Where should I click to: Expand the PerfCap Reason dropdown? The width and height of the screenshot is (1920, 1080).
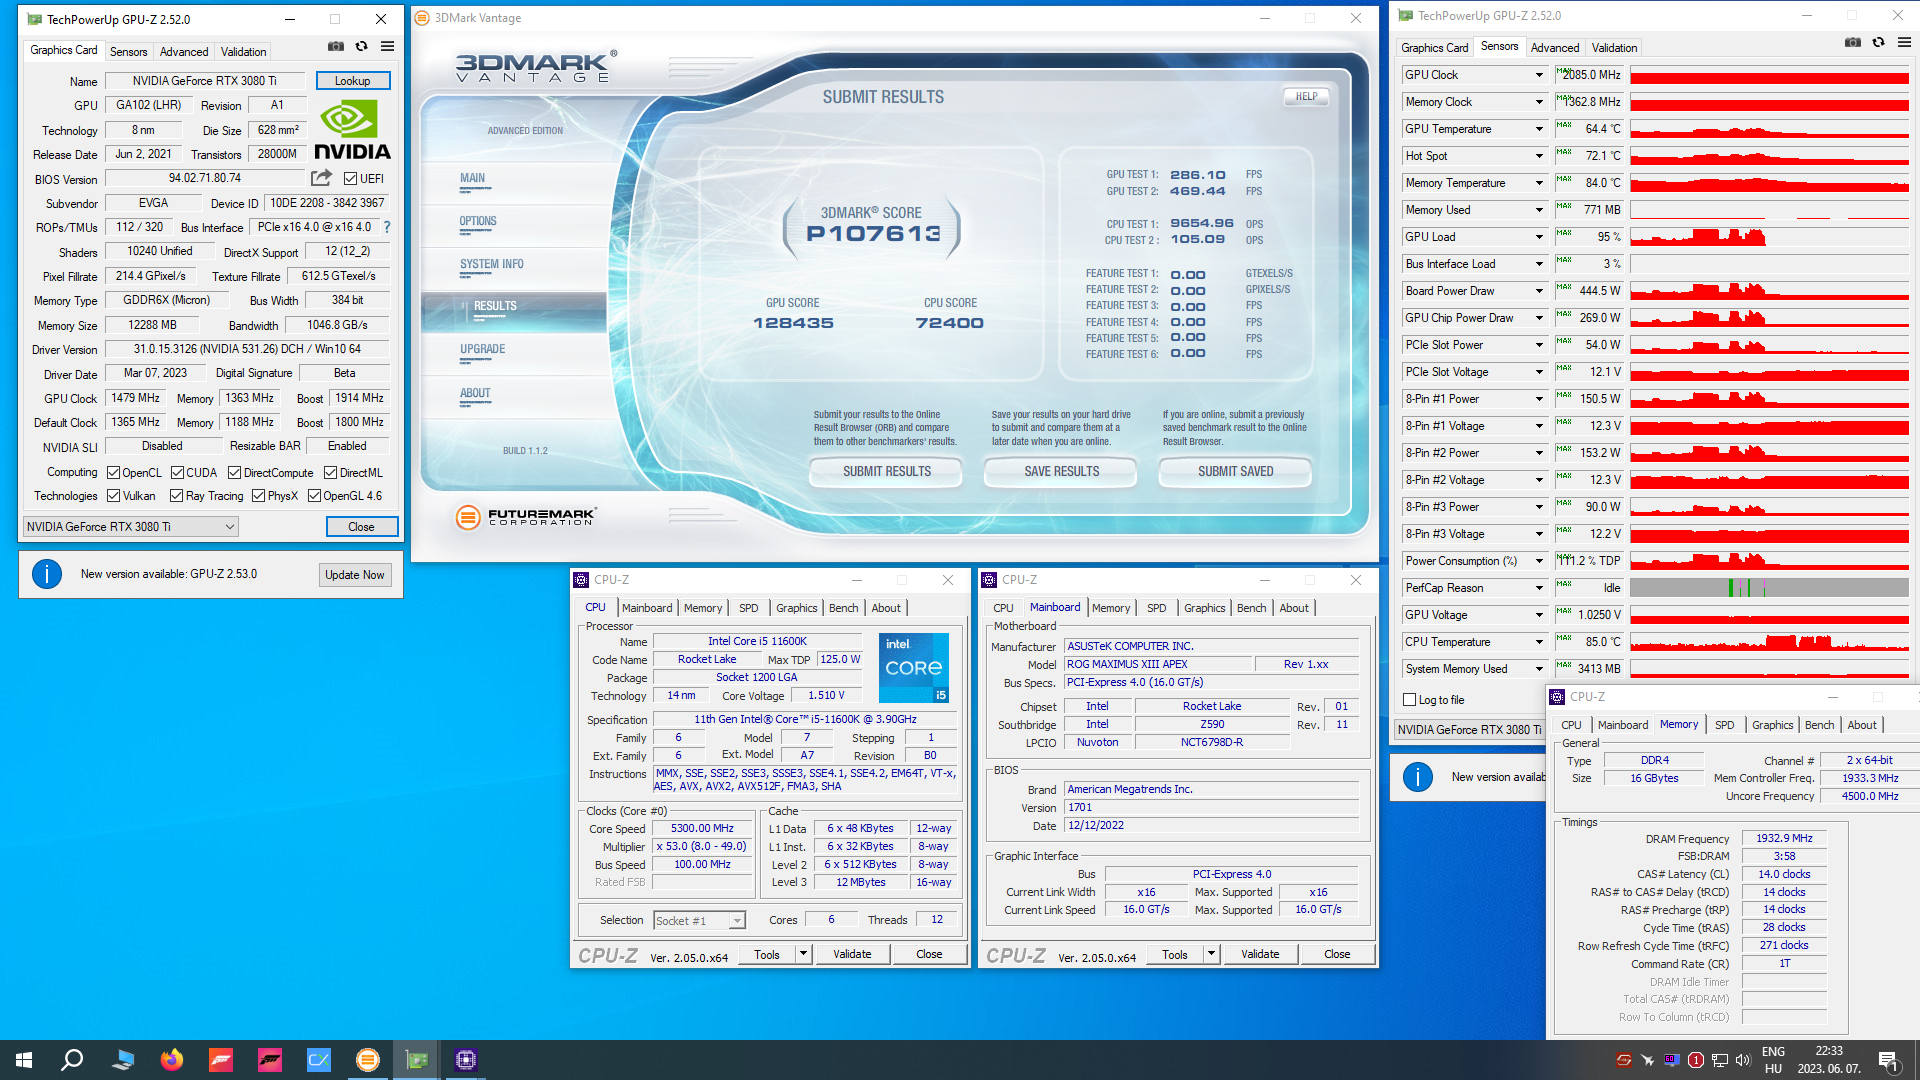click(1539, 588)
